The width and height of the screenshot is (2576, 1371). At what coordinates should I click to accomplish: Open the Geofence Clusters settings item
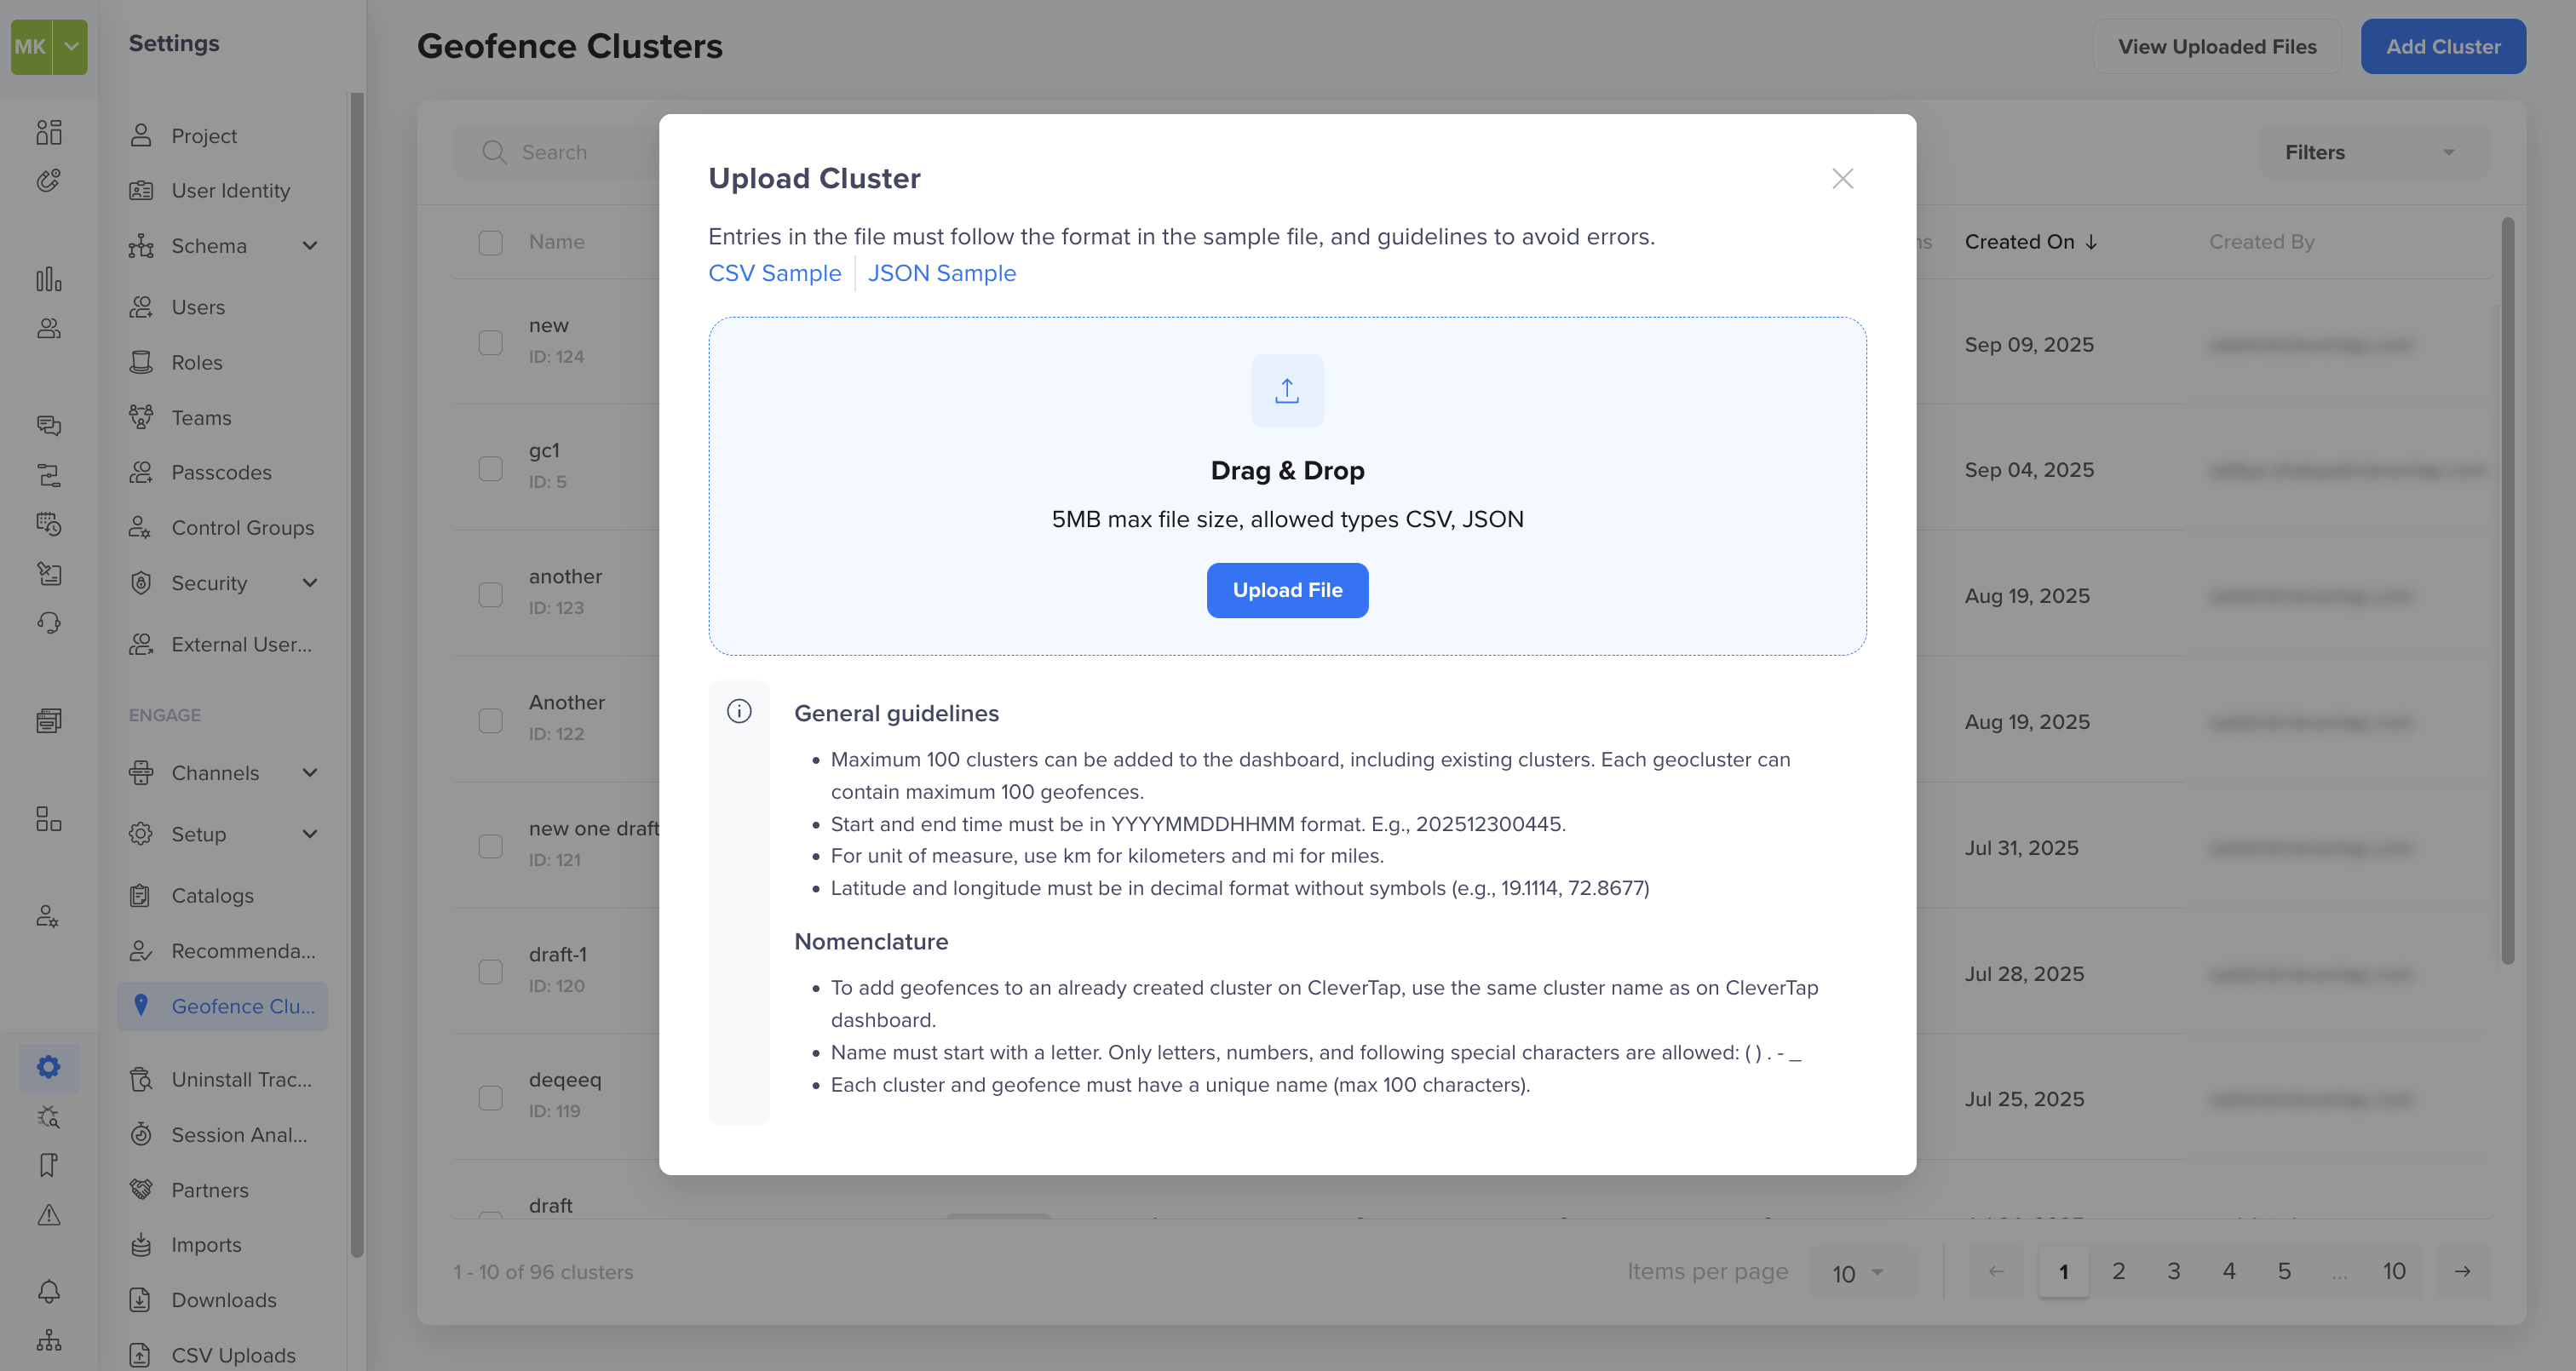pyautogui.click(x=242, y=1006)
